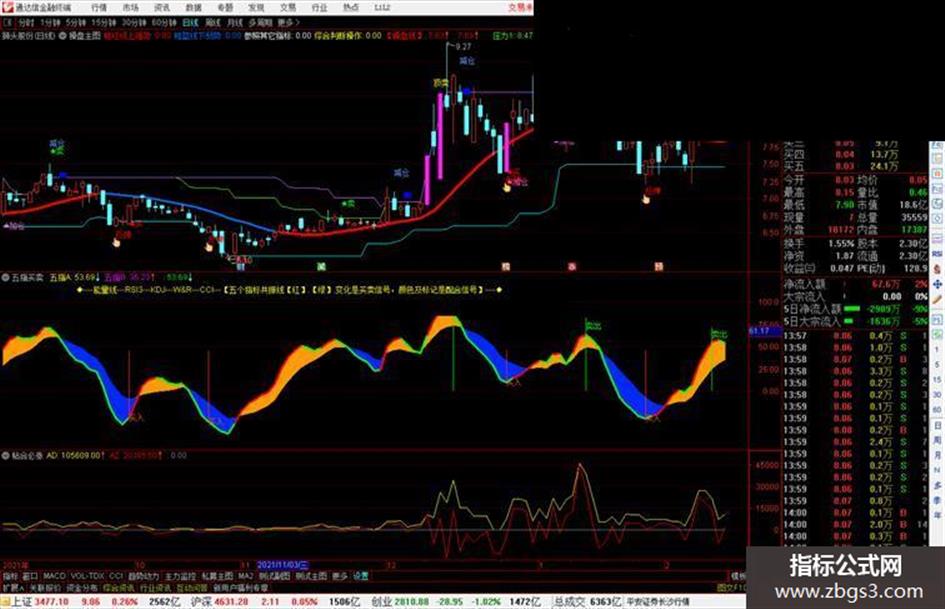Select the pencil drawing tool icon

click(x=937, y=300)
